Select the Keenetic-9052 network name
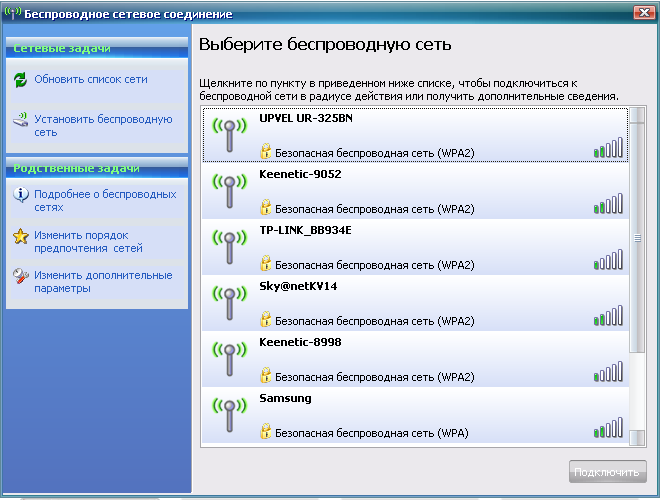This screenshot has width=660, height=500. 300,174
